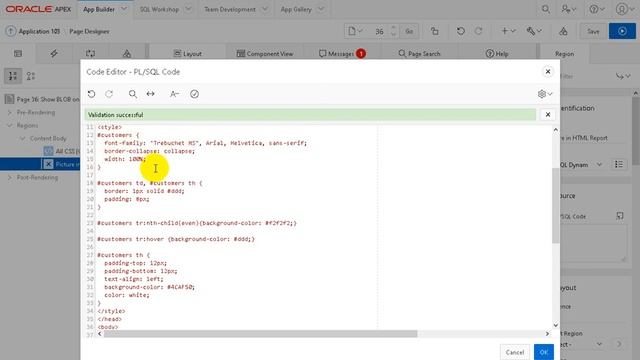This screenshot has height=360, width=640.
Task: Click the code editor vertical scrollbar
Action: (x=556, y=206)
